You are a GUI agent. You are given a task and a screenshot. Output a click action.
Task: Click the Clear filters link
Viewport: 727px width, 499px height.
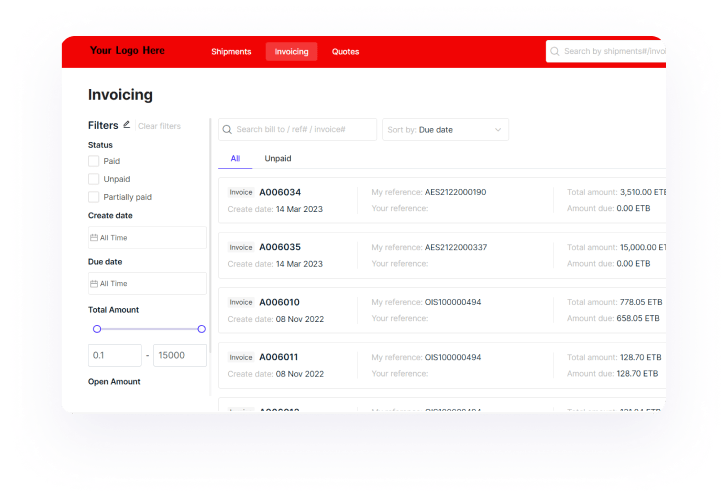point(159,126)
